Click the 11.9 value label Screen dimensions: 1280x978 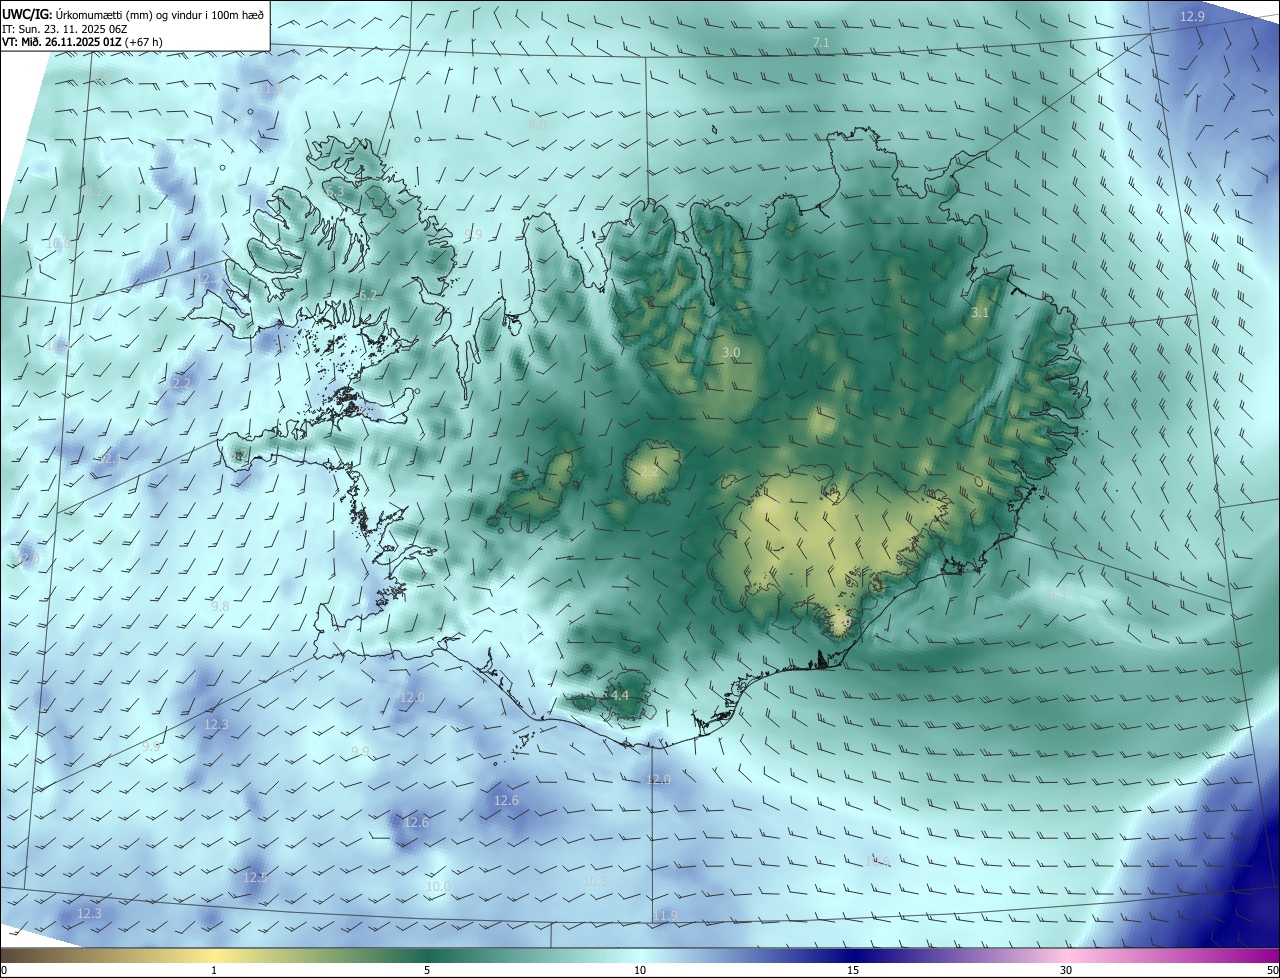click(665, 915)
